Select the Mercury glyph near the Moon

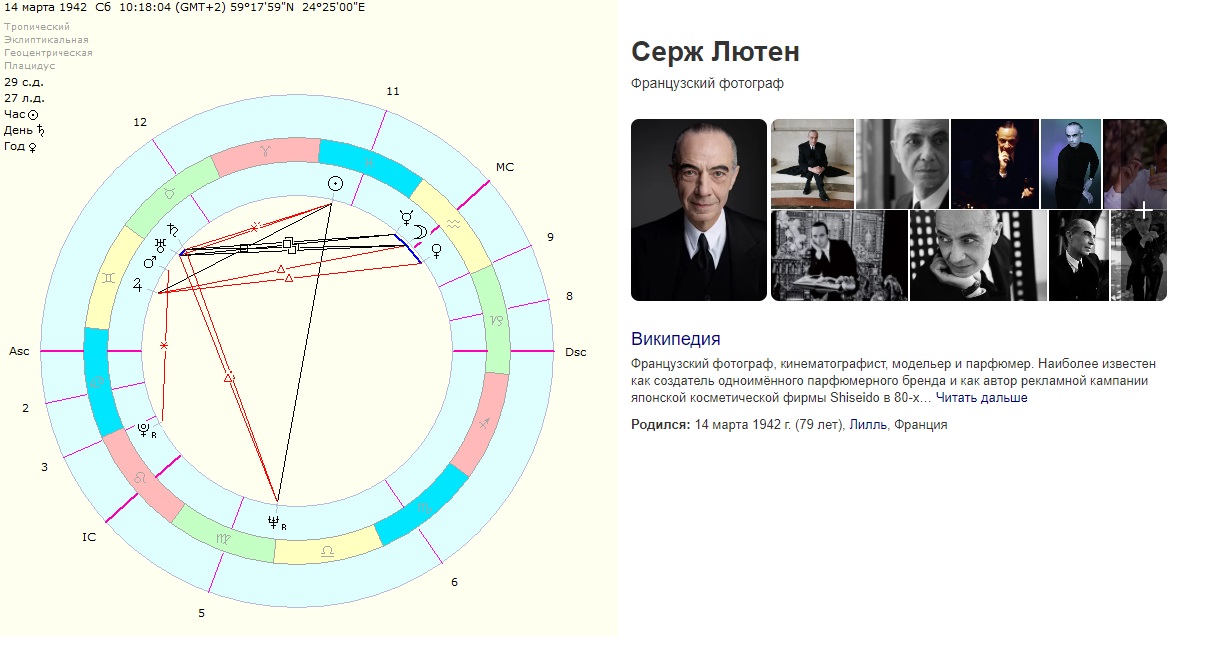point(406,215)
